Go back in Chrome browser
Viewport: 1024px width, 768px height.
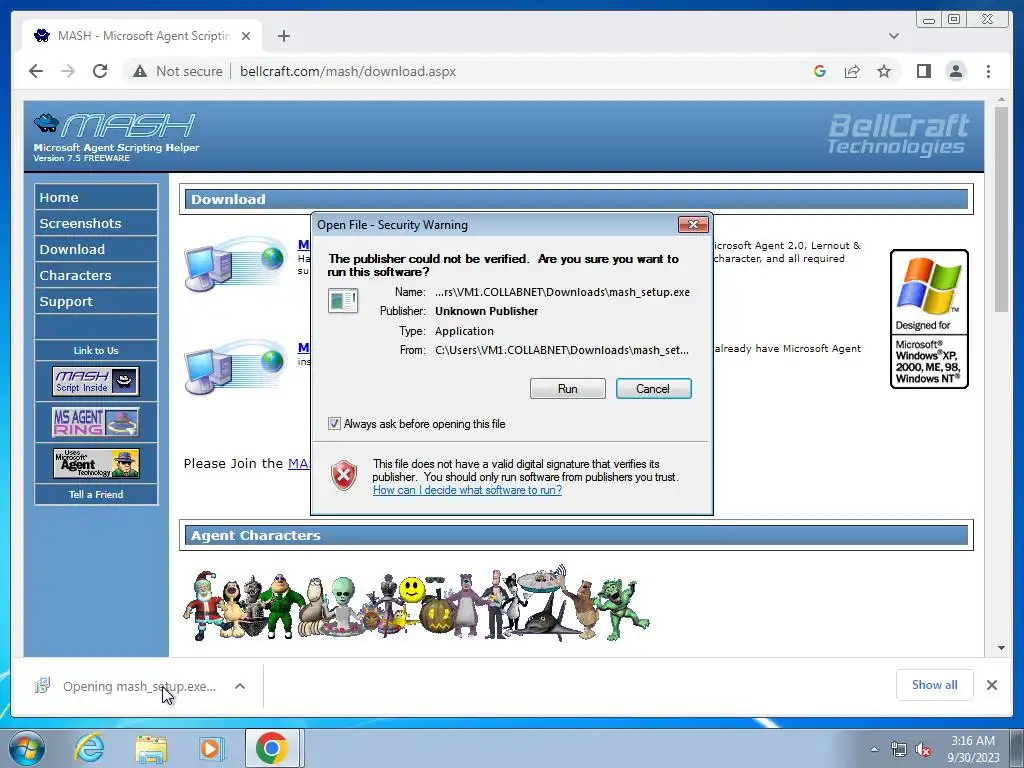[36, 71]
